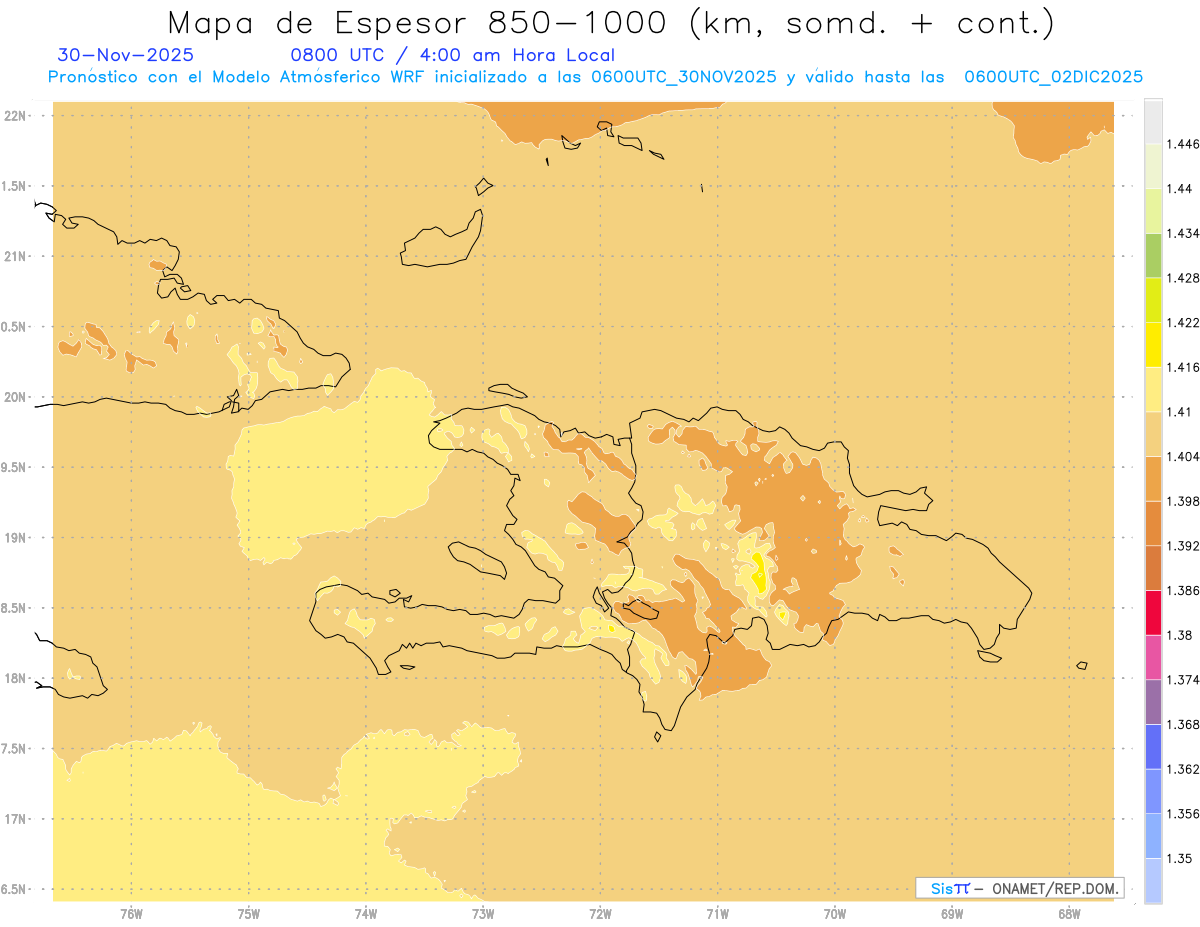Click the latitude label '18N'
The image size is (1200, 927).
16,678
